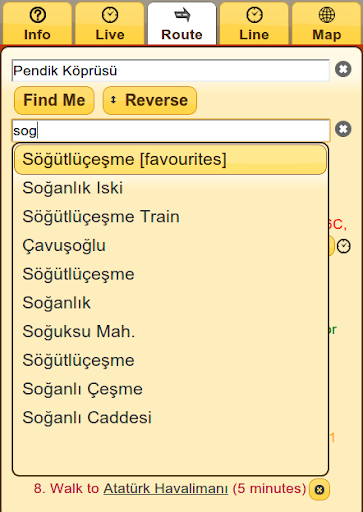The image size is (363, 512).
Task: Open Atatürk Havalimanı link
Action: tap(166, 489)
